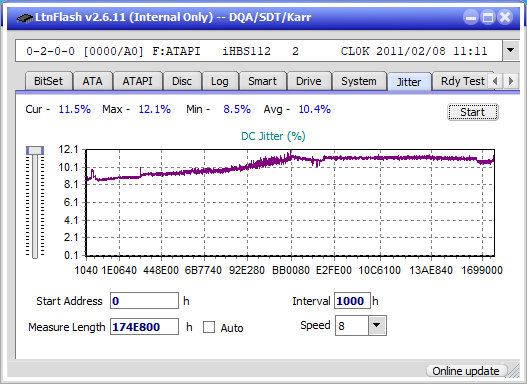Enable the Auto checkbox
Image resolution: width=527 pixels, height=384 pixels.
click(209, 327)
